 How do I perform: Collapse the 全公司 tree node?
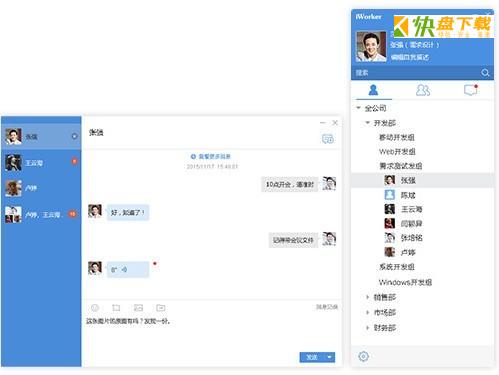[359, 108]
